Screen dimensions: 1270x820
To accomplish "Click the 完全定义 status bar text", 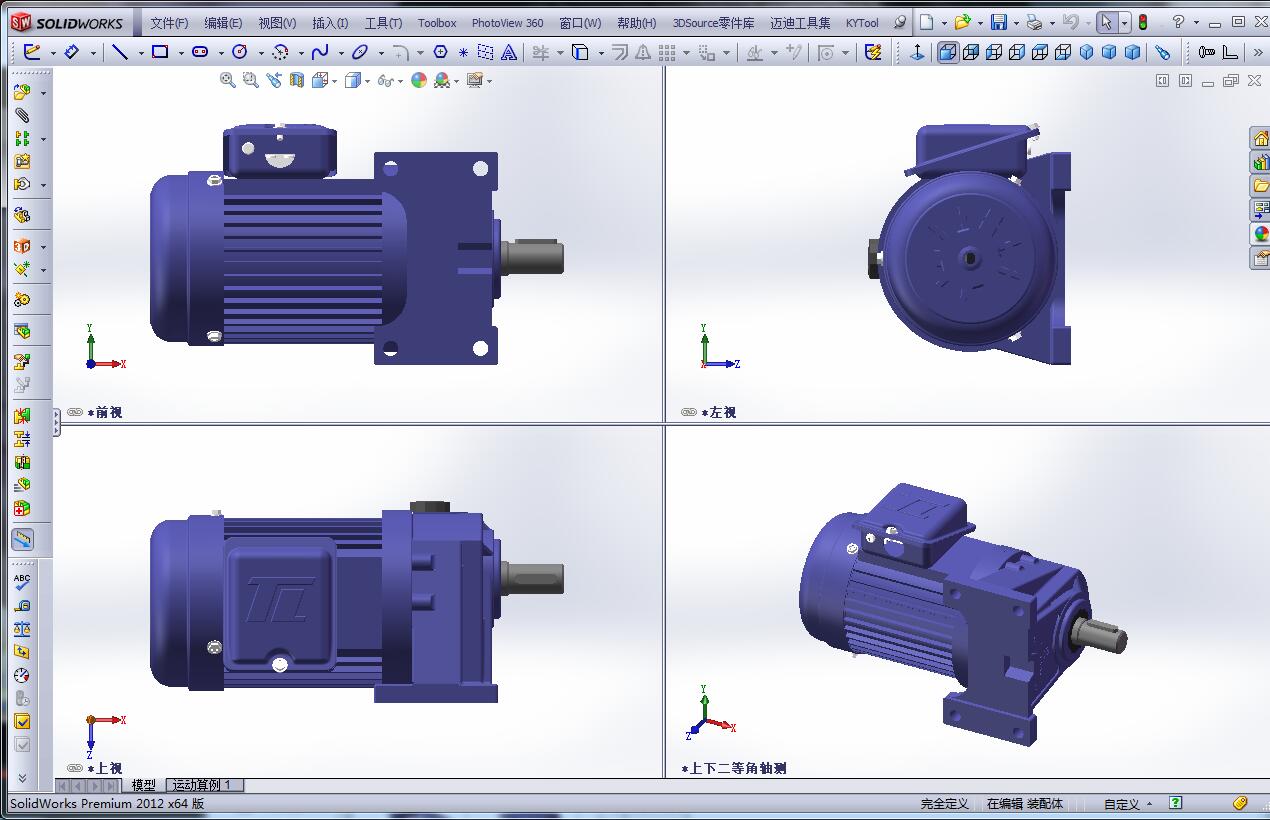I will 945,804.
